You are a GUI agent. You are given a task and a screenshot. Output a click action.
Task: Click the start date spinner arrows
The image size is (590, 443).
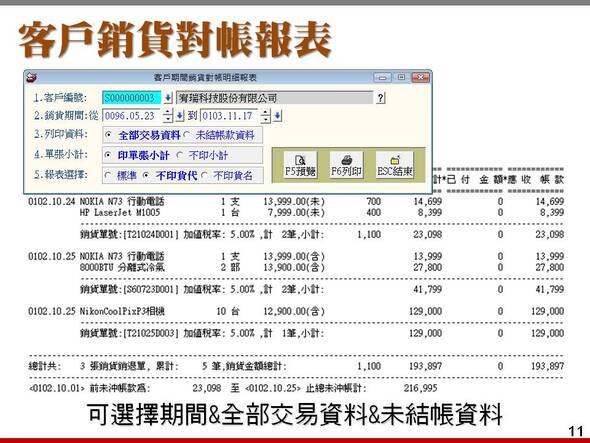(168, 116)
